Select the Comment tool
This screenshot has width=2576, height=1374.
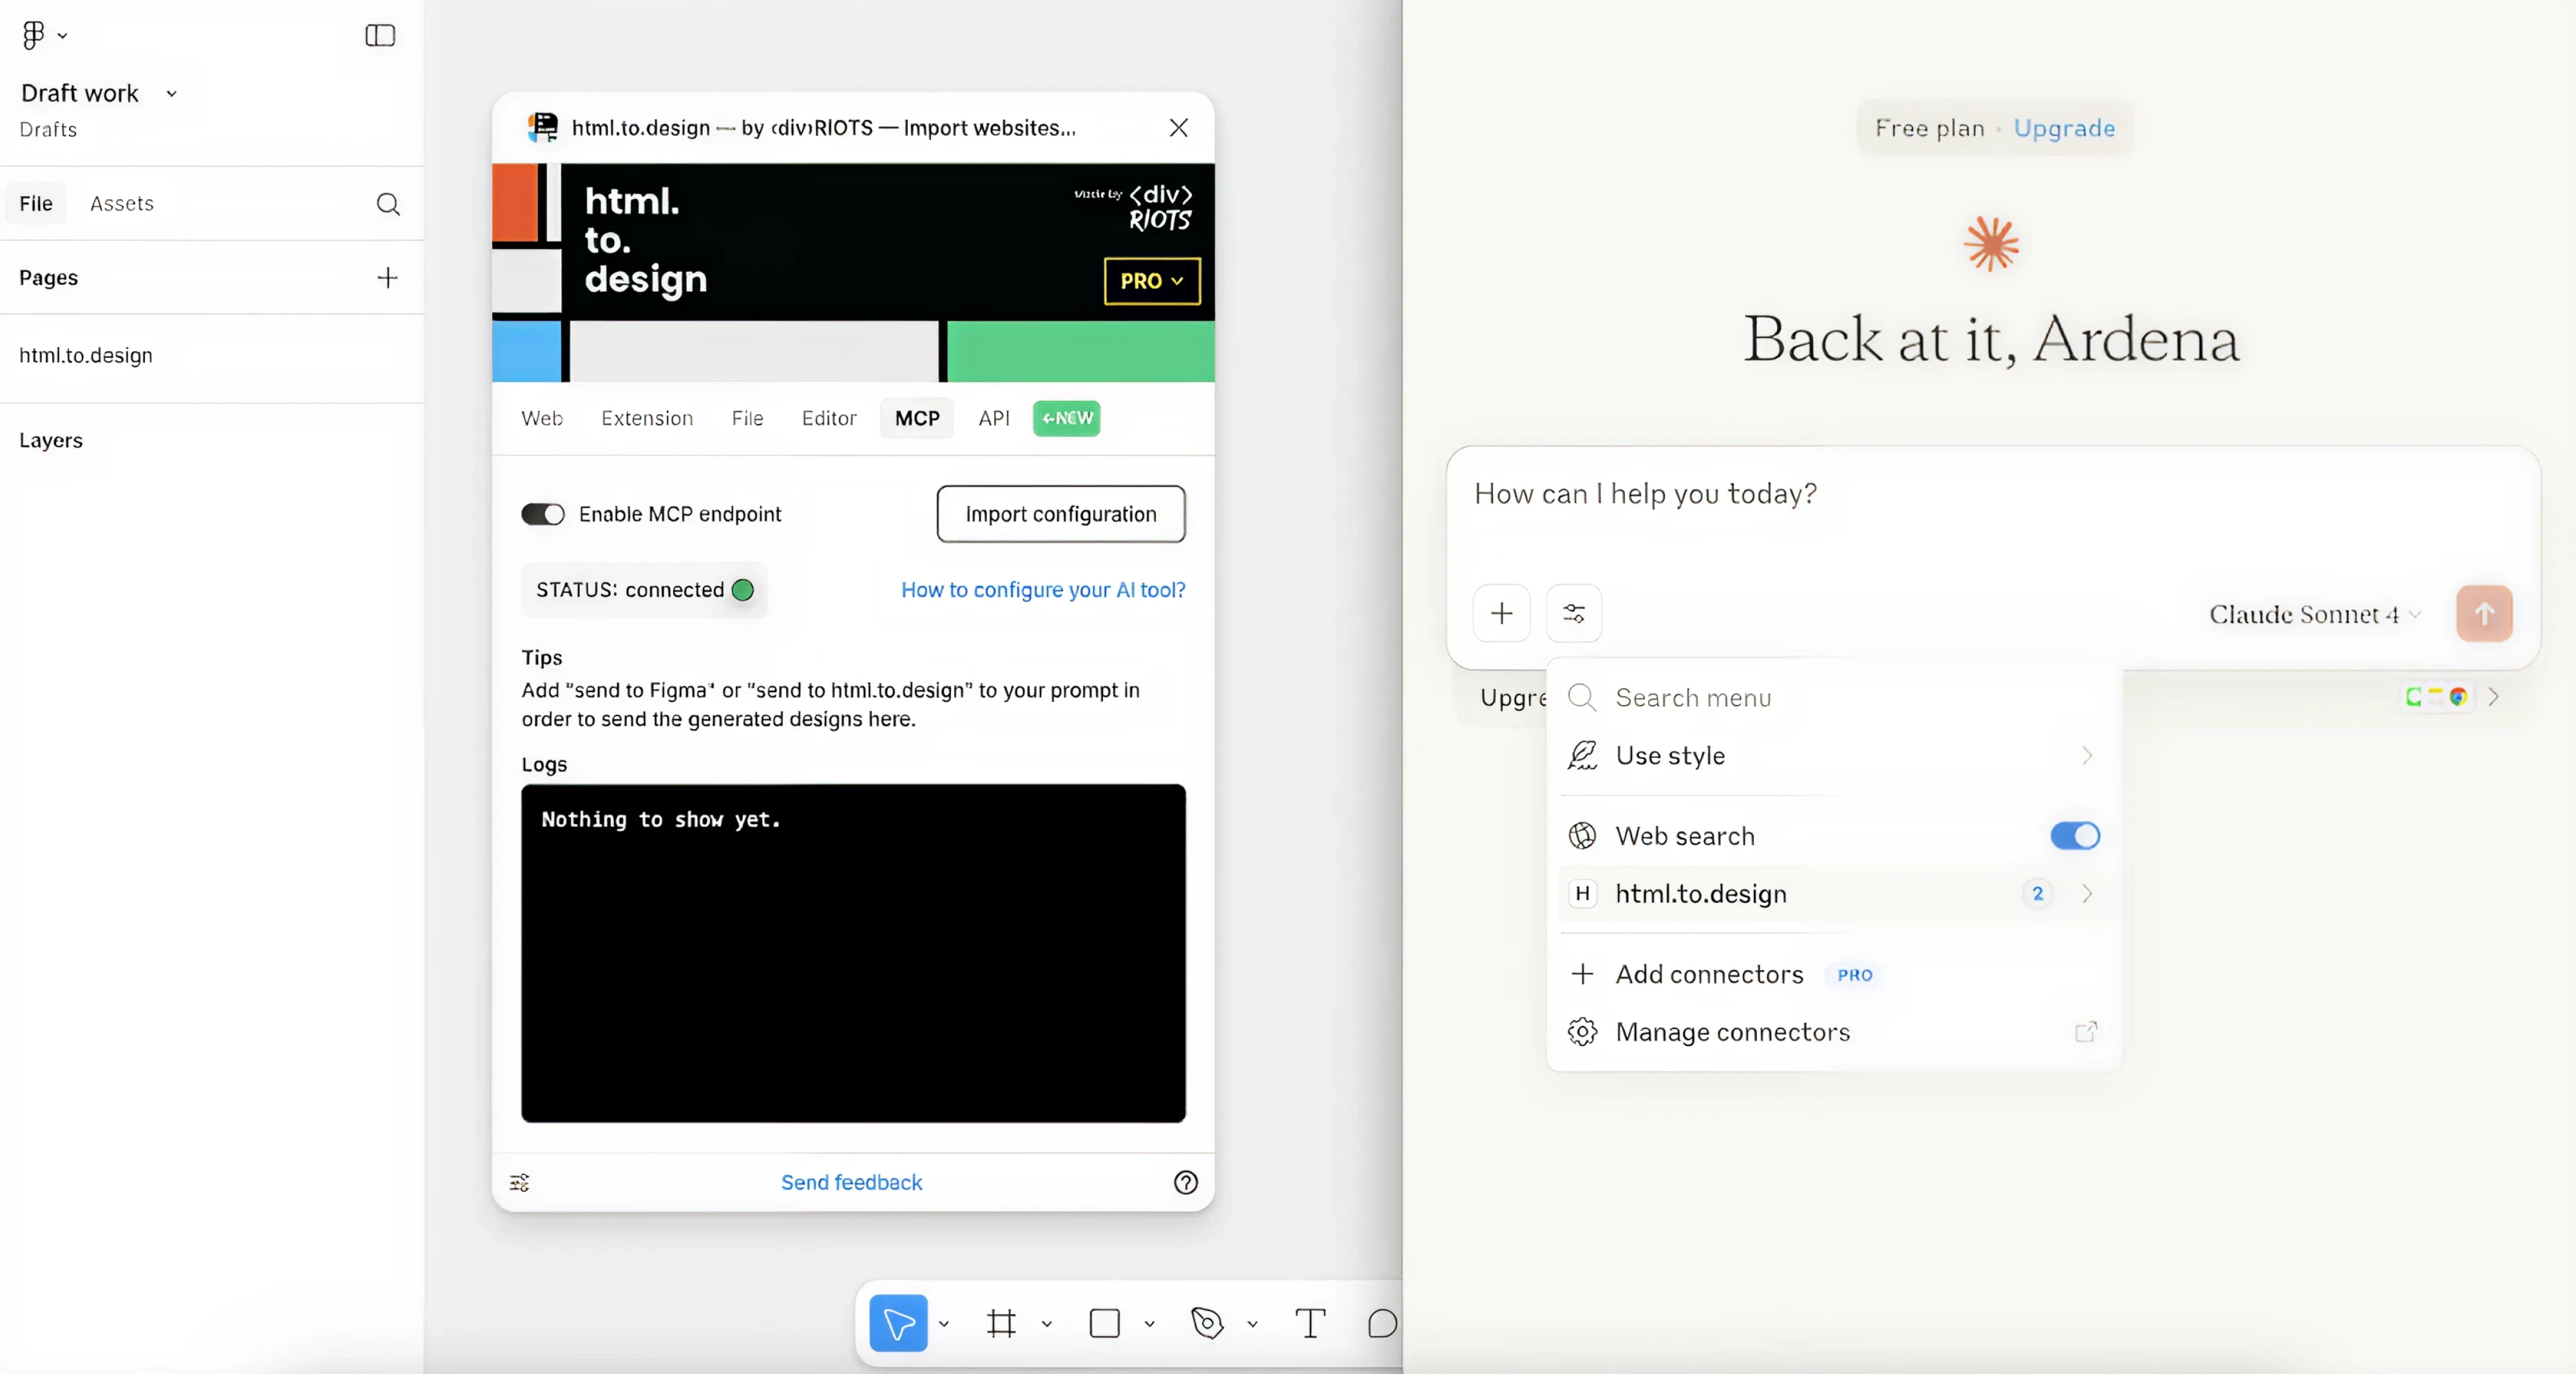pos(1382,1323)
